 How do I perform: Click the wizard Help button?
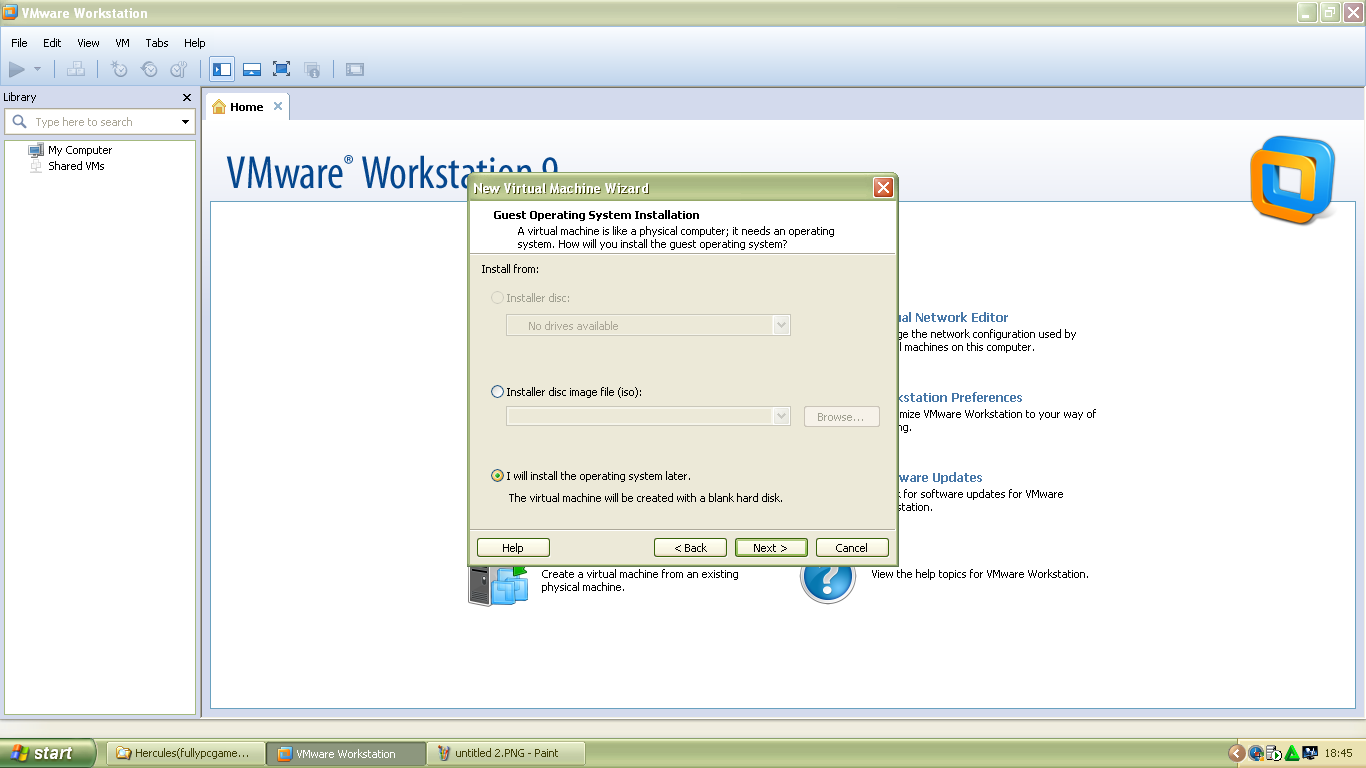[x=513, y=548]
